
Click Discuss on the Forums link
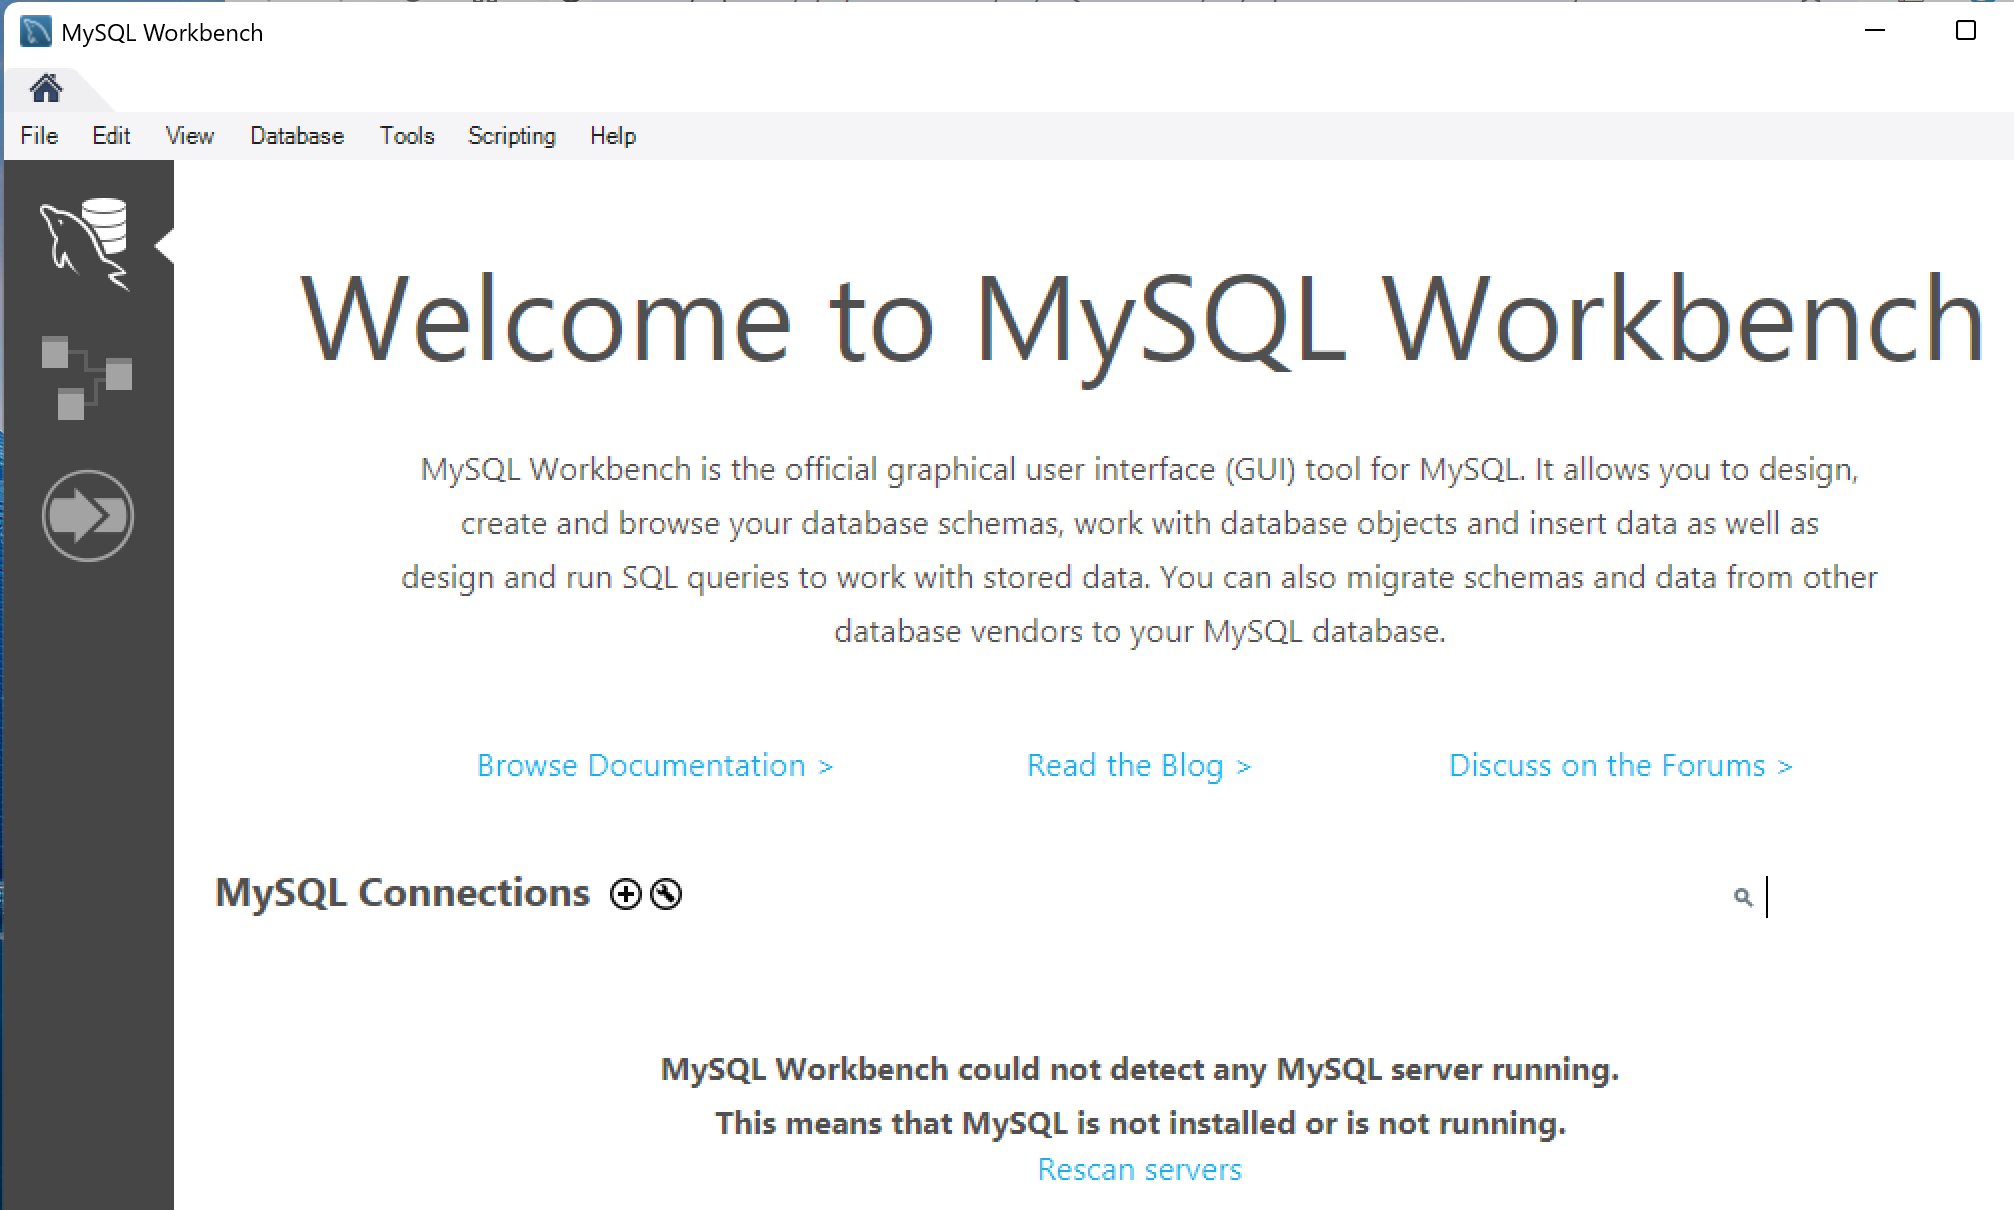point(1620,766)
